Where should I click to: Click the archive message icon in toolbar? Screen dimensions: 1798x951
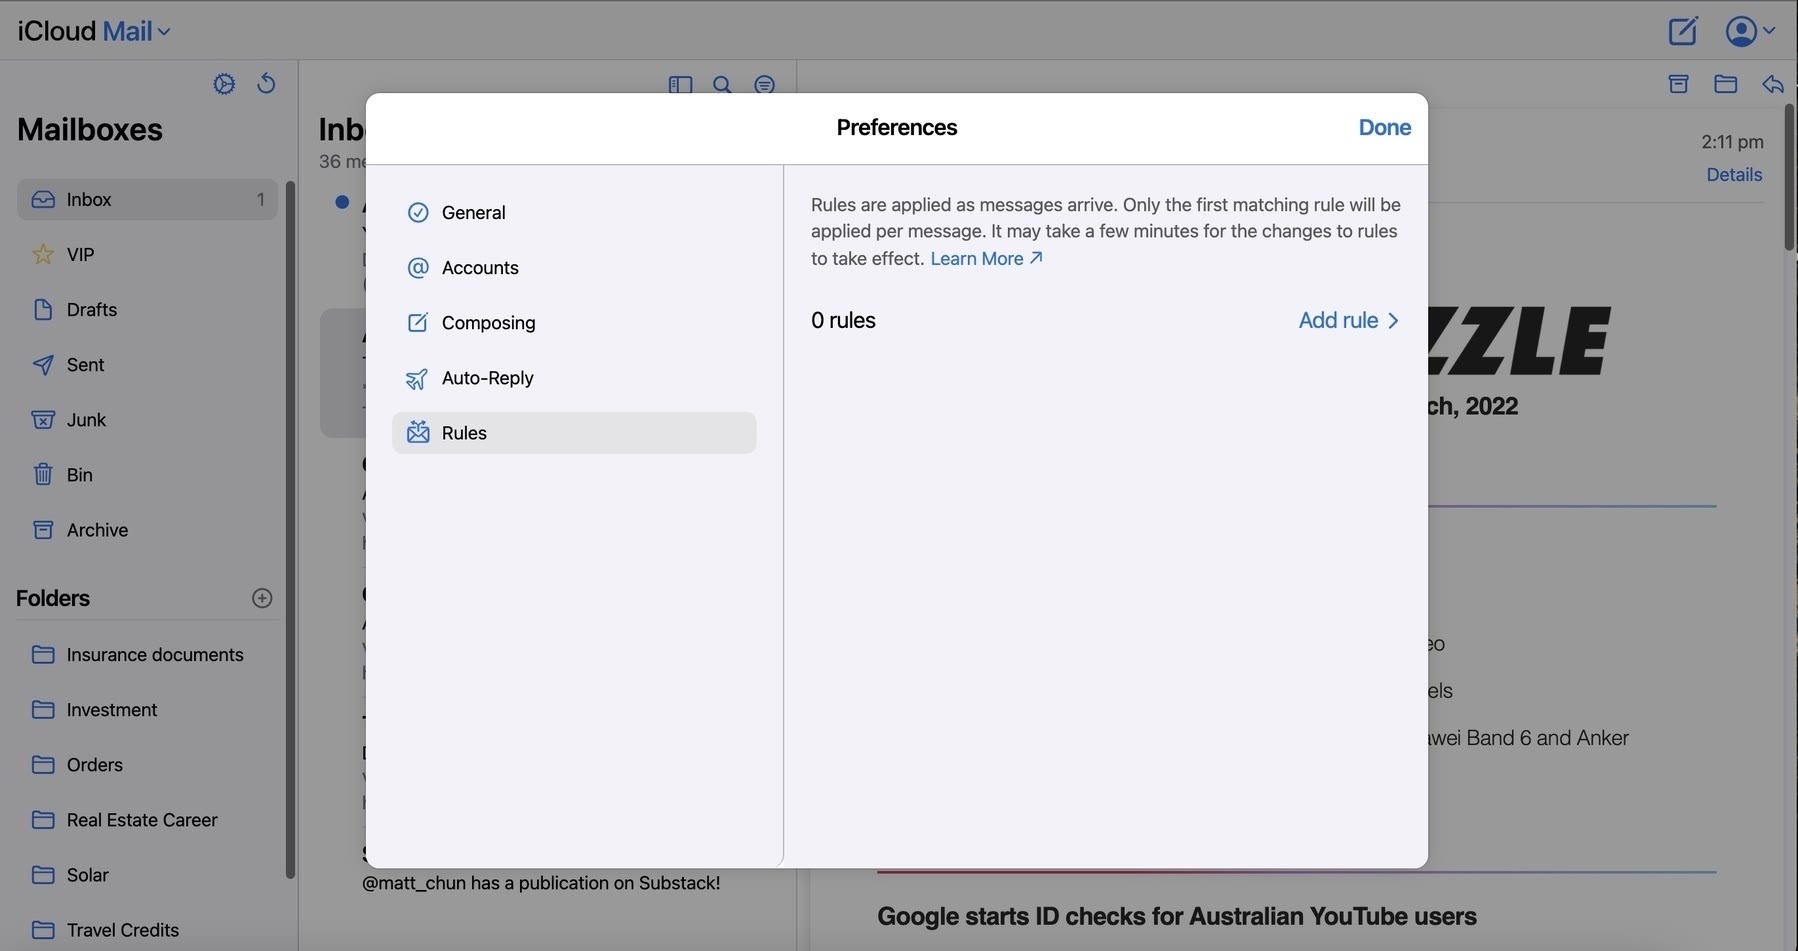click(1679, 84)
